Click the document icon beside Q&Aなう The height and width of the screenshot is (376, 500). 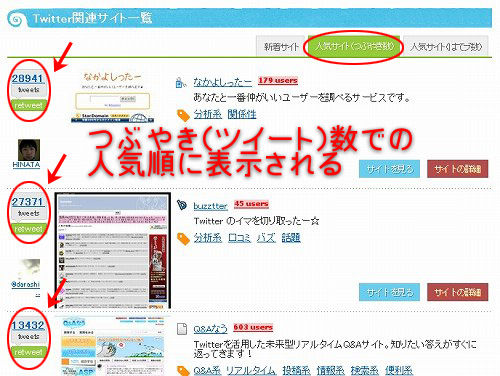point(182,329)
